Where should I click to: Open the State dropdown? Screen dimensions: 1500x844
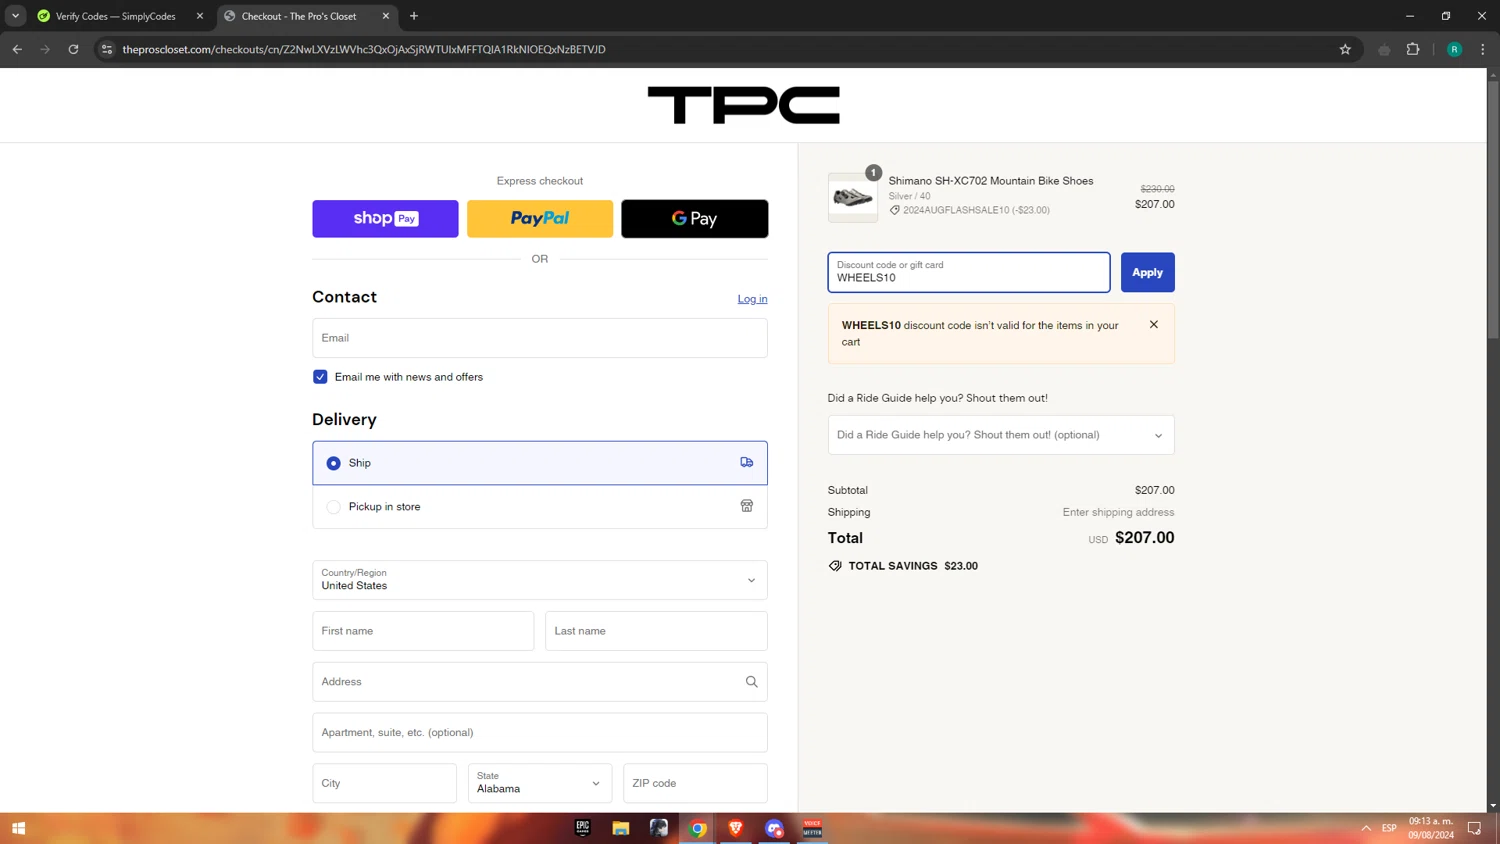pos(540,783)
